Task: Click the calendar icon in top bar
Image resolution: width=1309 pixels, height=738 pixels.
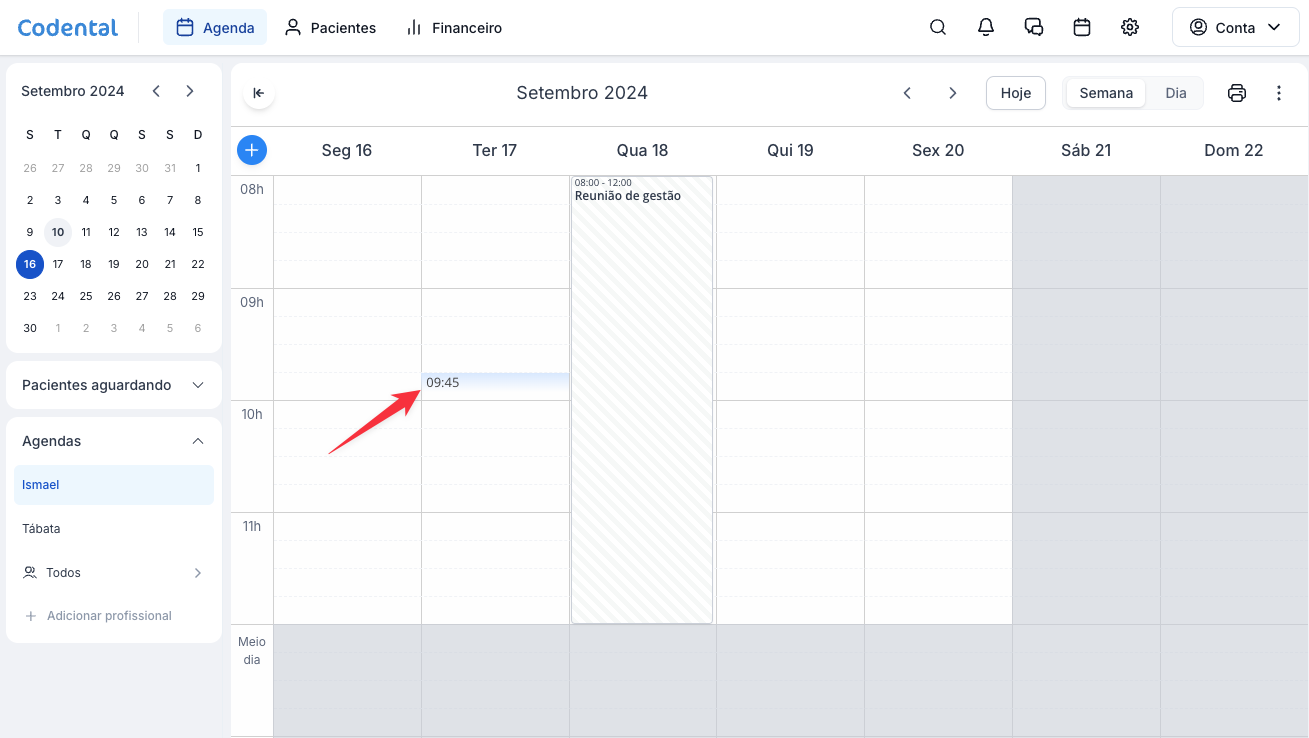Action: 1082,28
